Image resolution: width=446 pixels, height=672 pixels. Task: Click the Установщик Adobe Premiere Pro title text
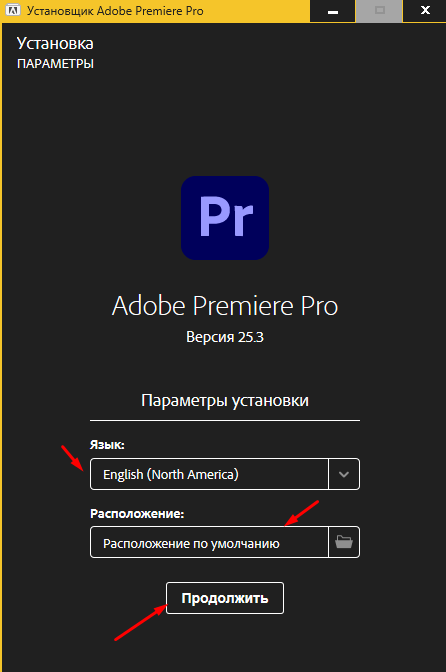[x=115, y=11]
